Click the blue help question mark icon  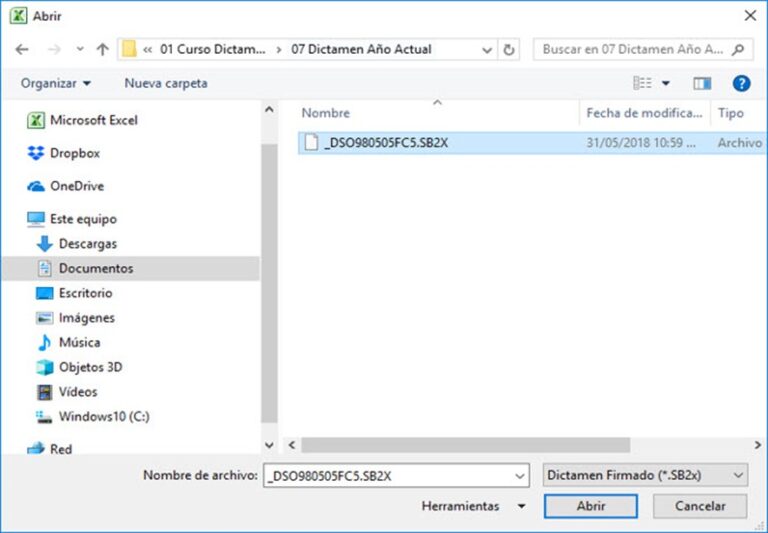[741, 83]
